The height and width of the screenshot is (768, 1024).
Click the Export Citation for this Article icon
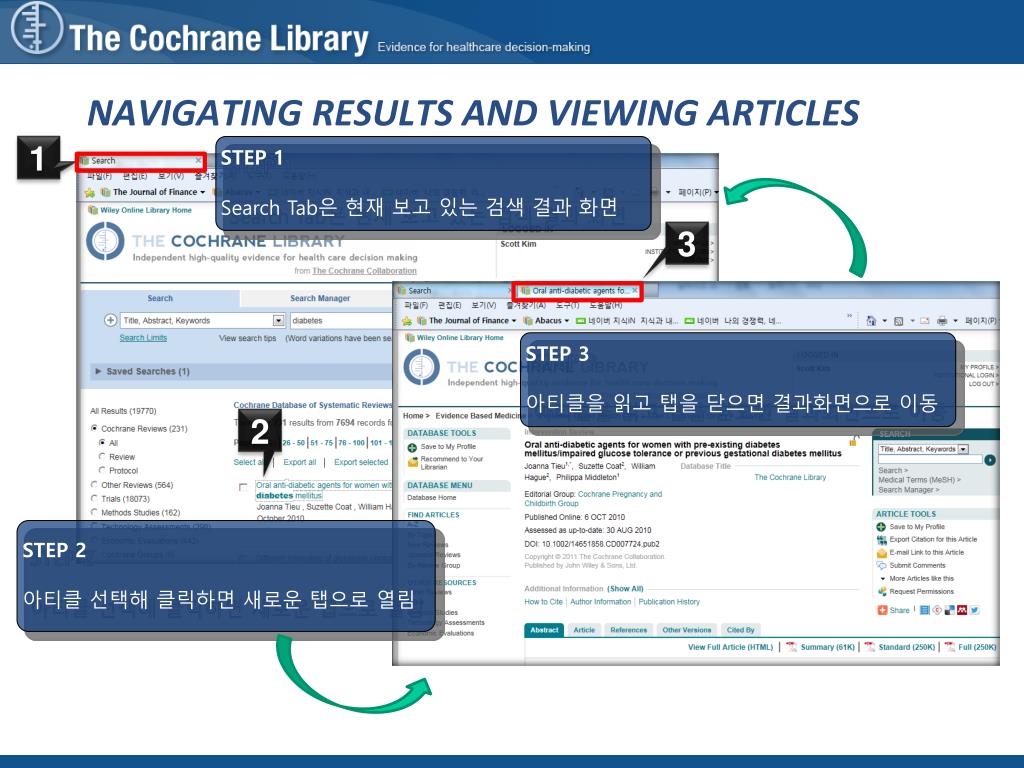pos(881,539)
